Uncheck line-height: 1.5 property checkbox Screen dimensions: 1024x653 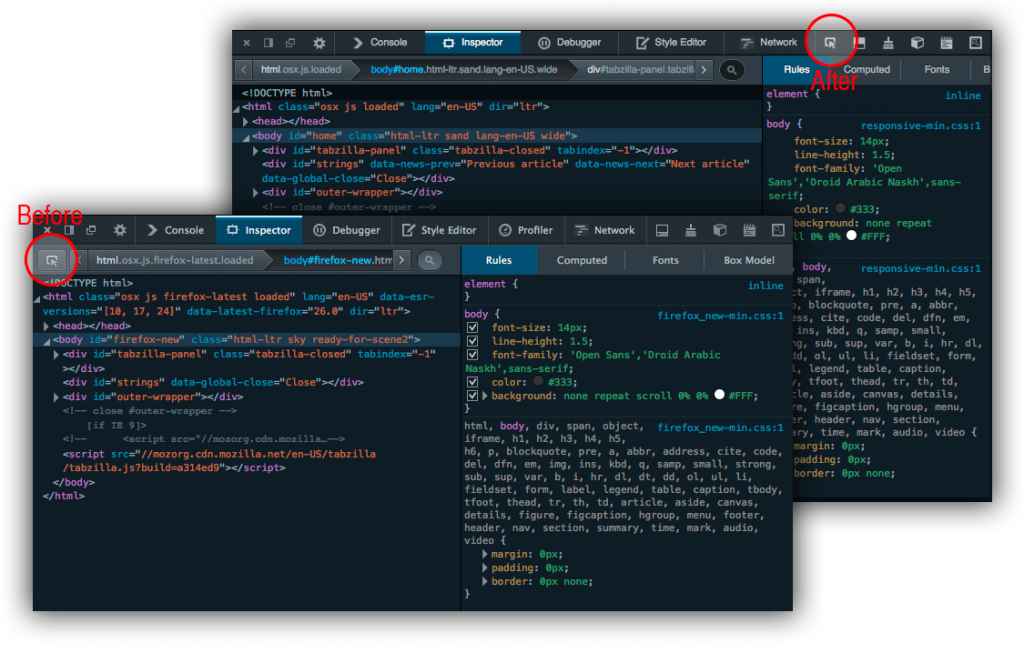[x=472, y=342]
